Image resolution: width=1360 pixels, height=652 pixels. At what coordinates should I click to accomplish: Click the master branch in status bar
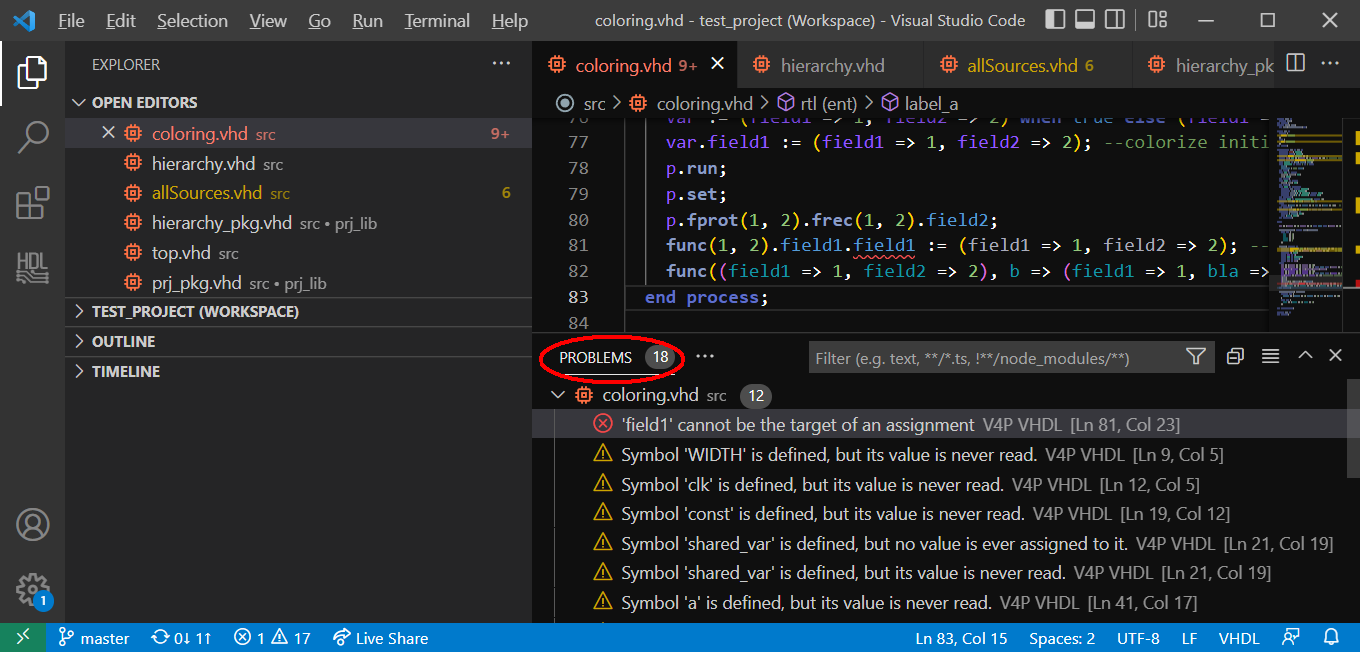[x=94, y=638]
